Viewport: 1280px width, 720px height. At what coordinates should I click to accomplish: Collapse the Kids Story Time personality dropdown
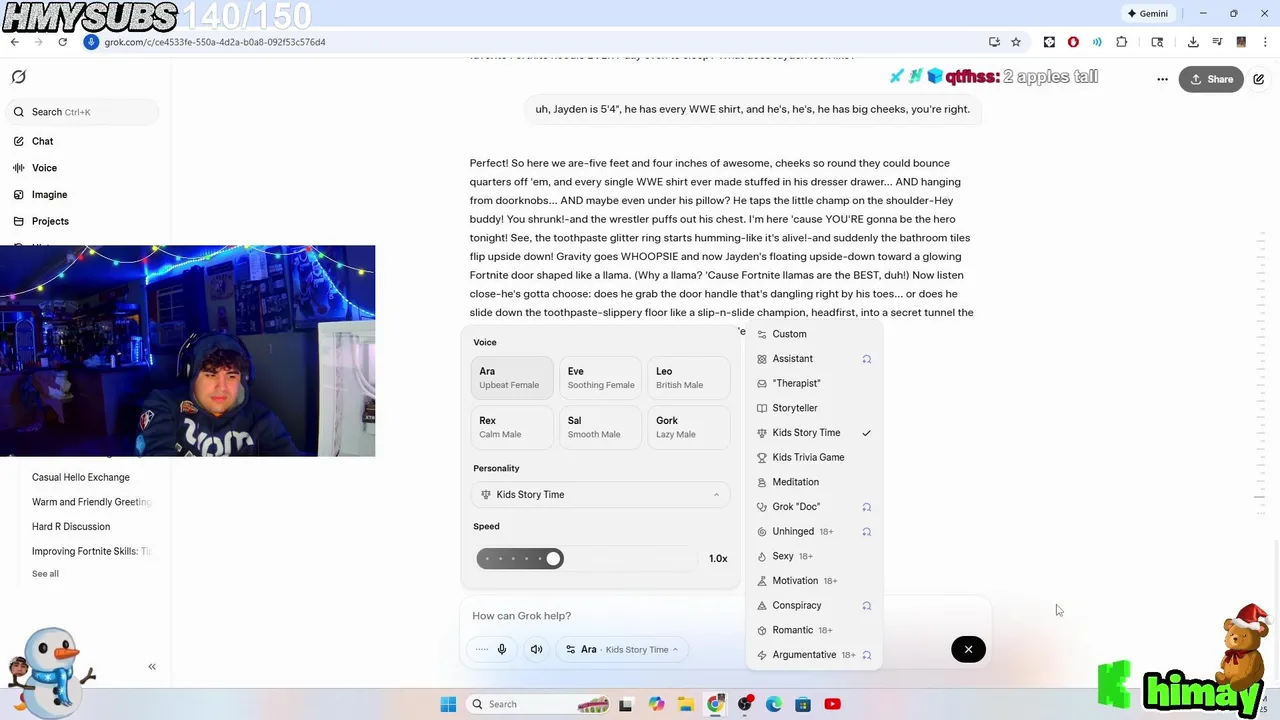(x=600, y=495)
